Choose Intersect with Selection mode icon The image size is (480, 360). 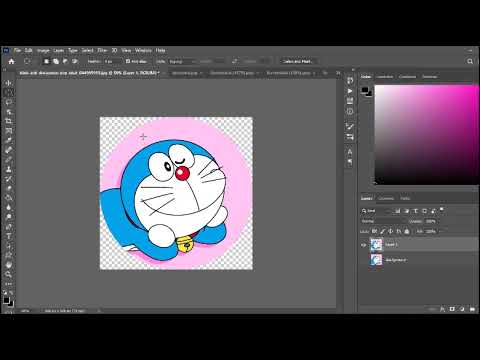75,61
